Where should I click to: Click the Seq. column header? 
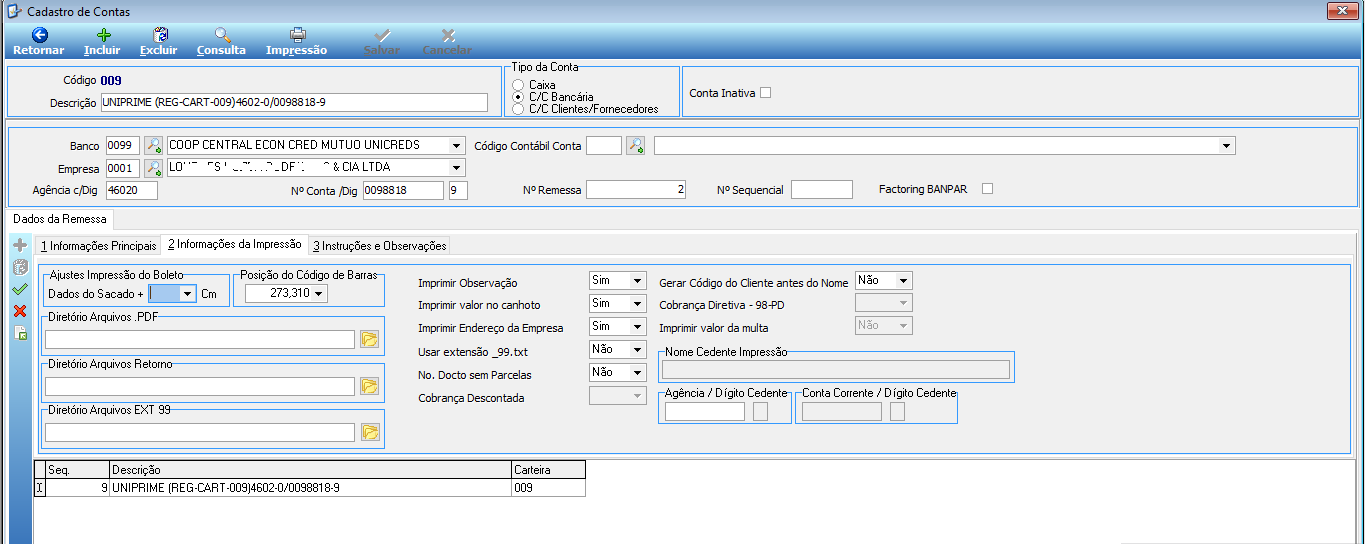click(x=77, y=470)
